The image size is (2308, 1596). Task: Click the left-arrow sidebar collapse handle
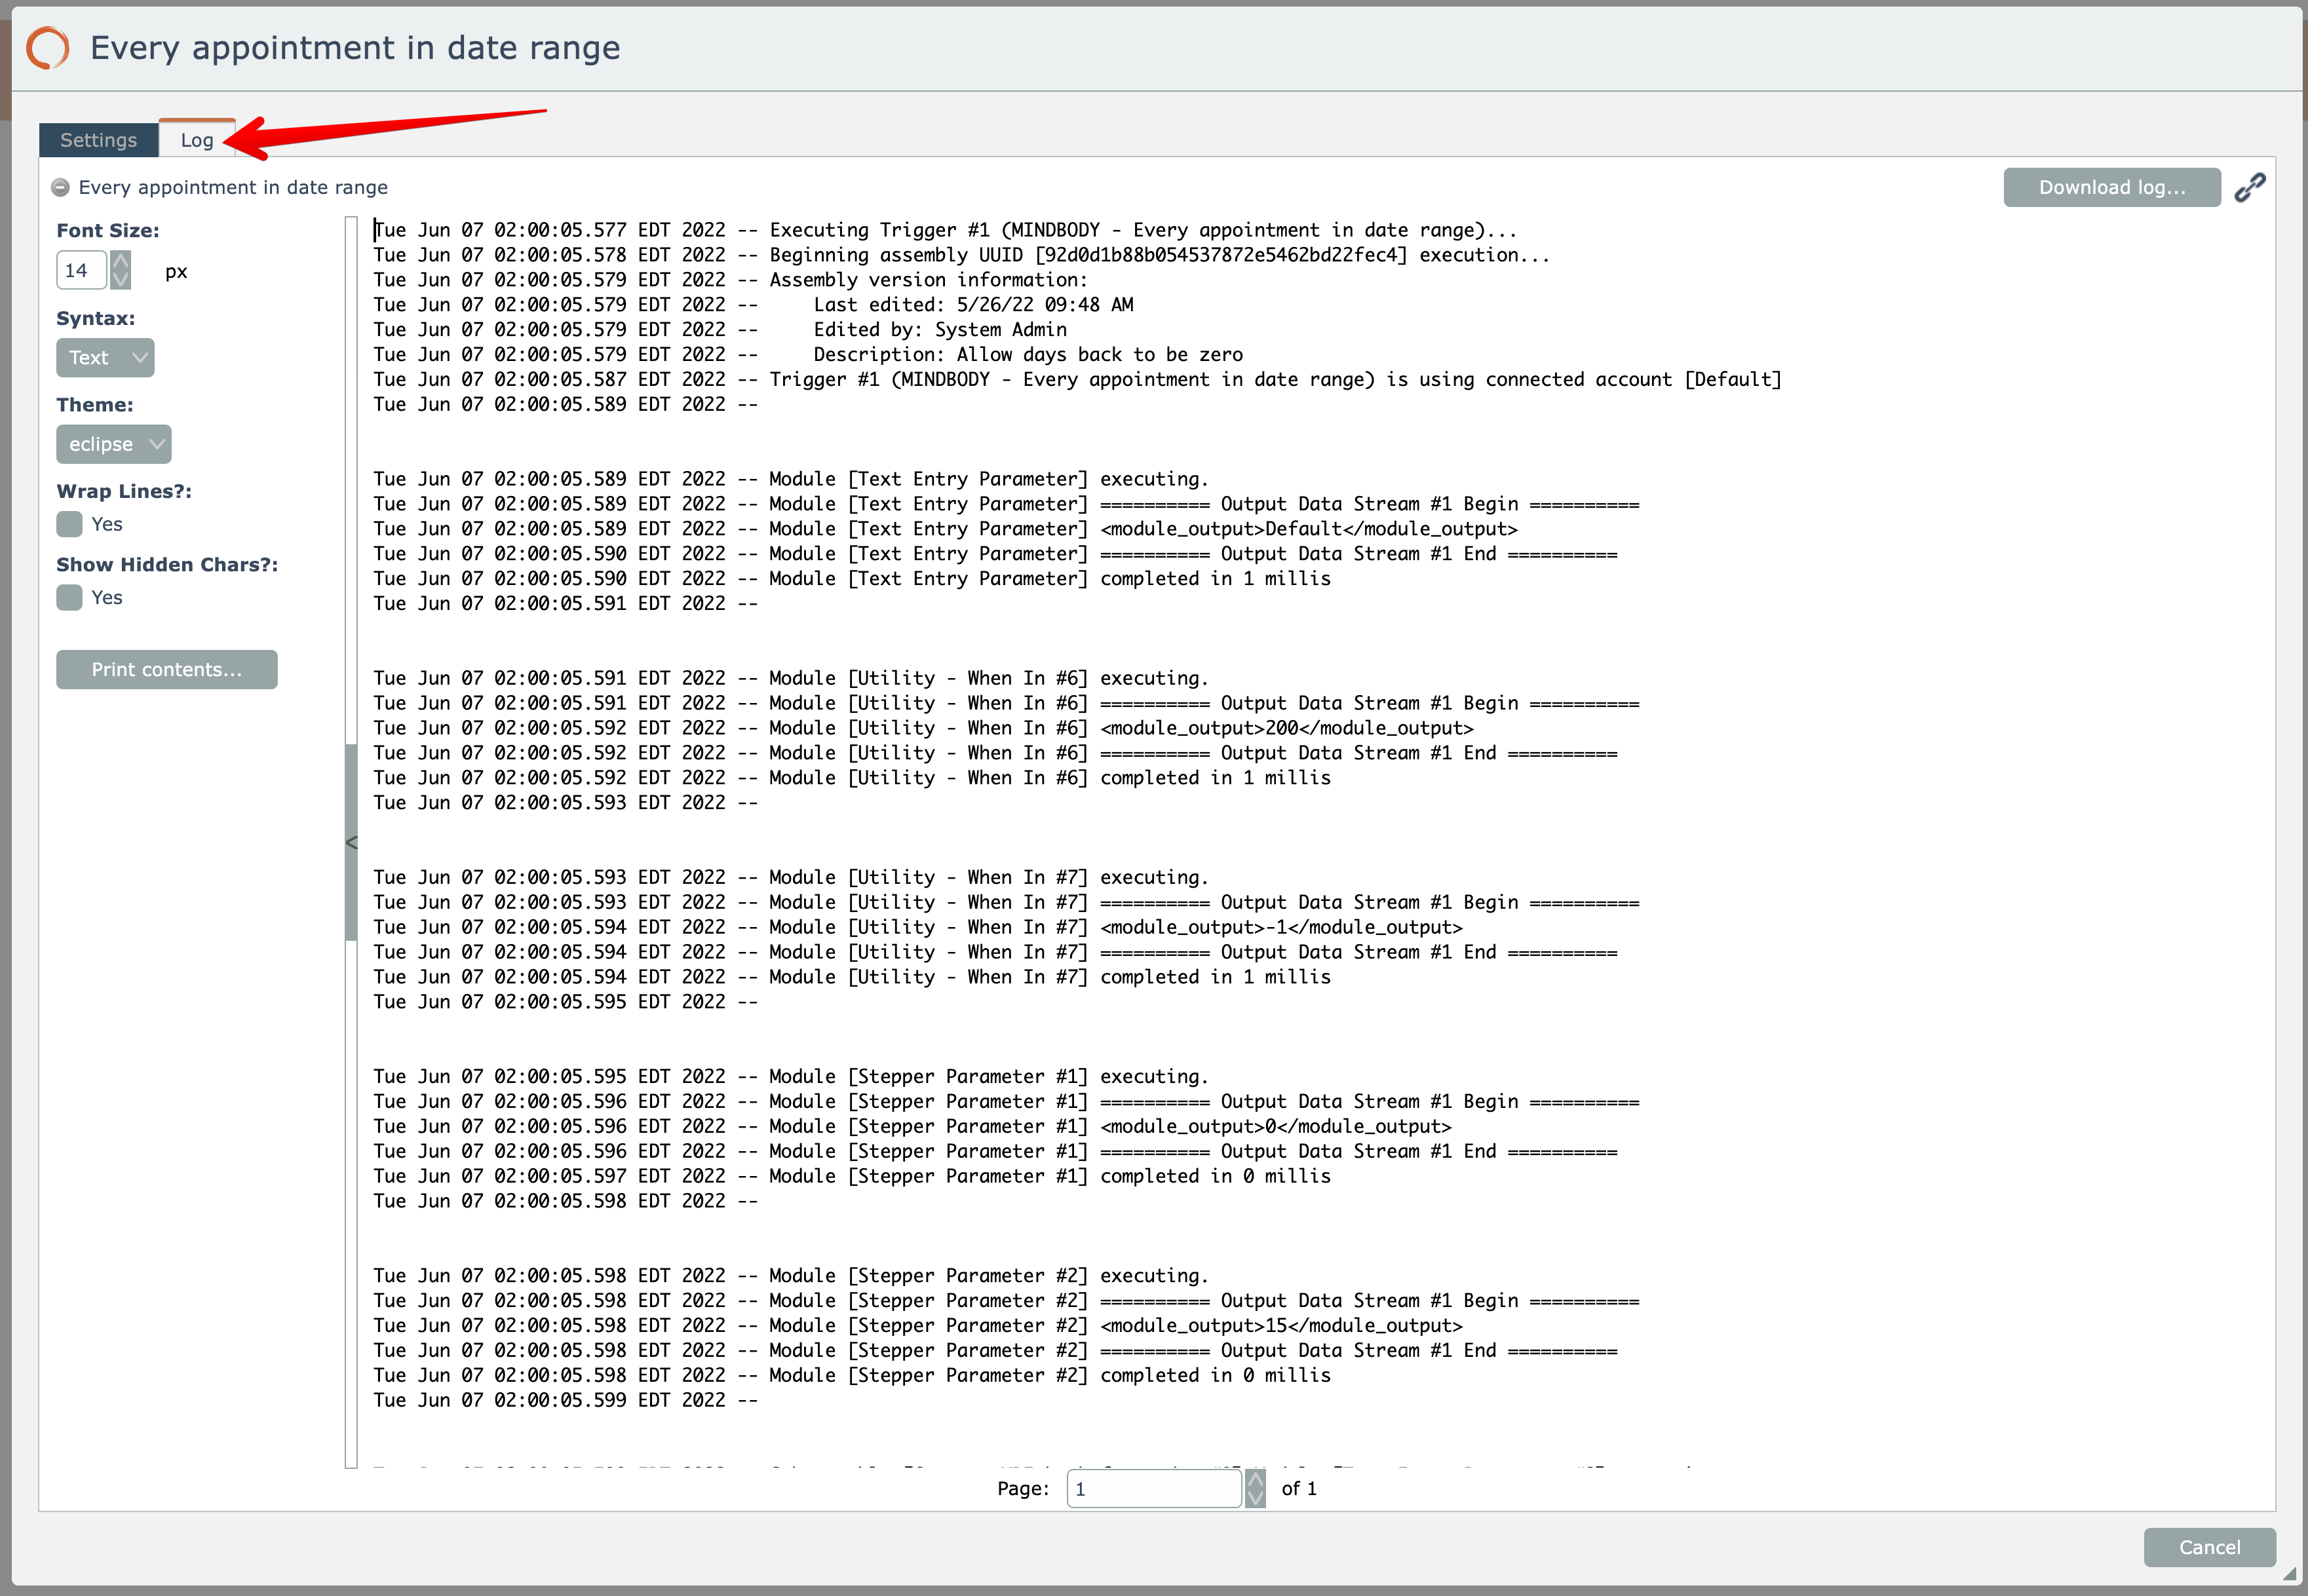coord(351,842)
